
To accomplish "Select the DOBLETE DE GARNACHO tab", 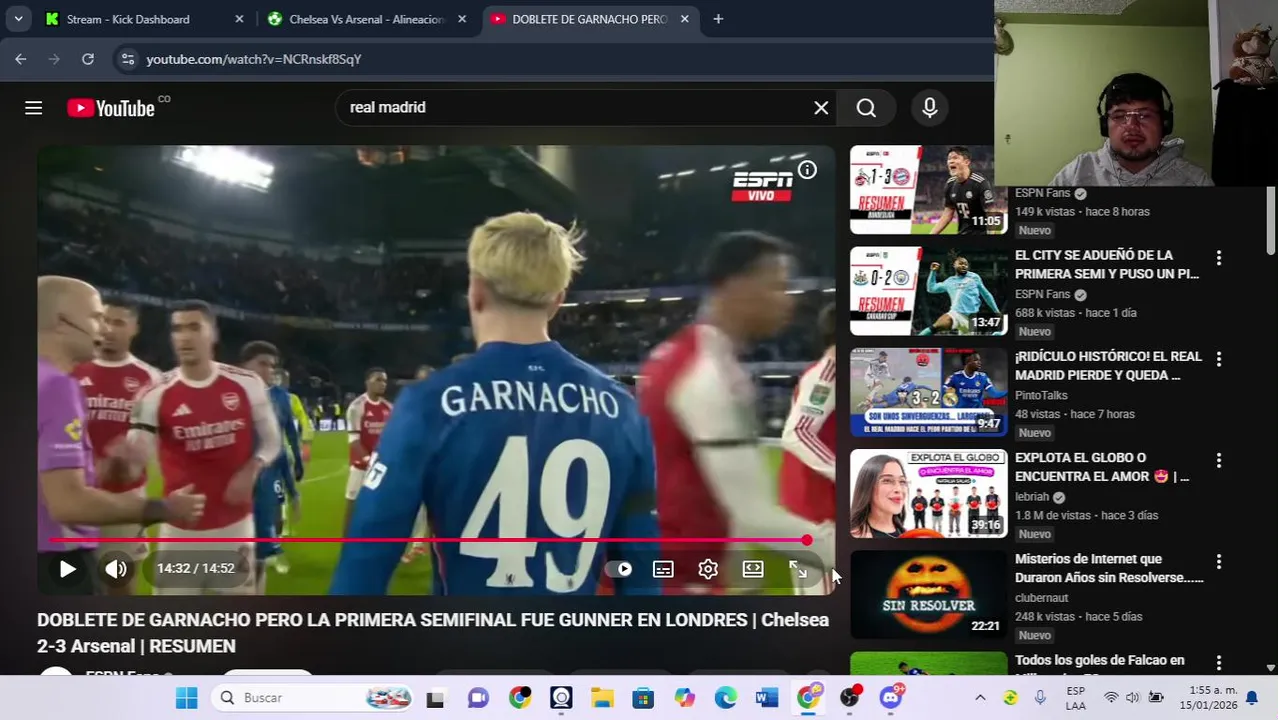I will point(589,19).
